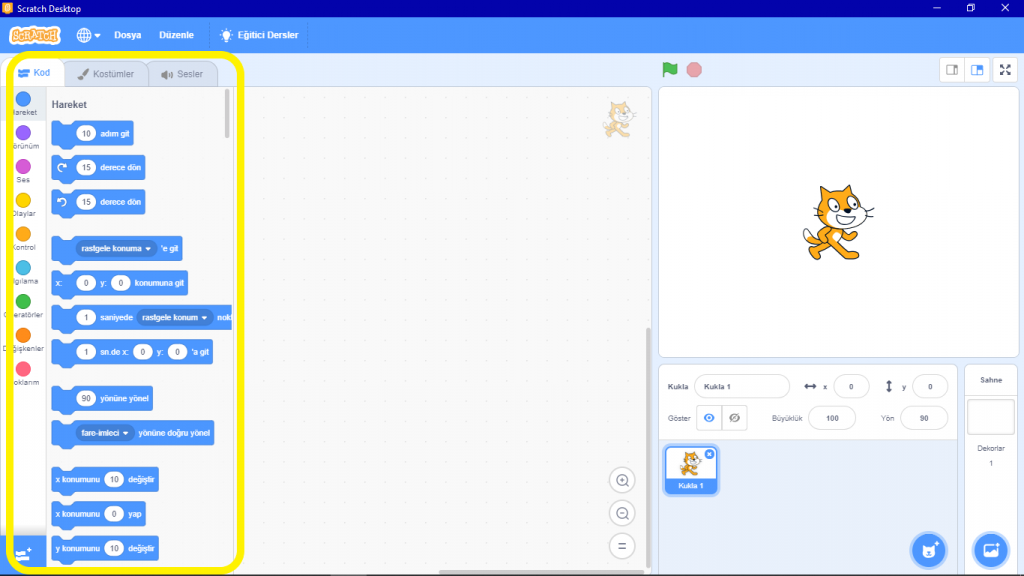Select the Görünüm block category
This screenshot has height=576, width=1024.
24,137
